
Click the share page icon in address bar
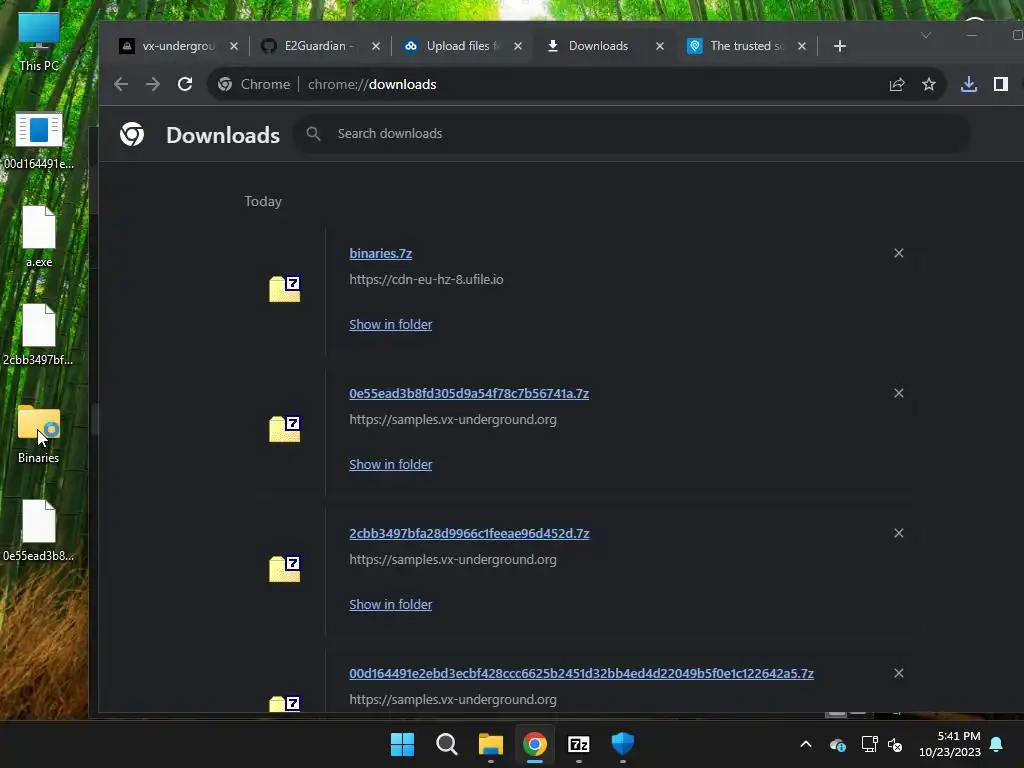(897, 84)
